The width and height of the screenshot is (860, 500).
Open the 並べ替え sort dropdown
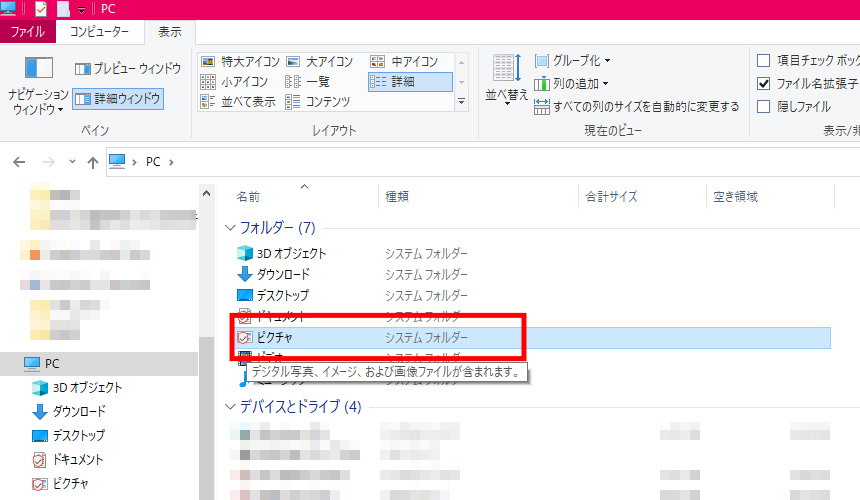(x=506, y=82)
